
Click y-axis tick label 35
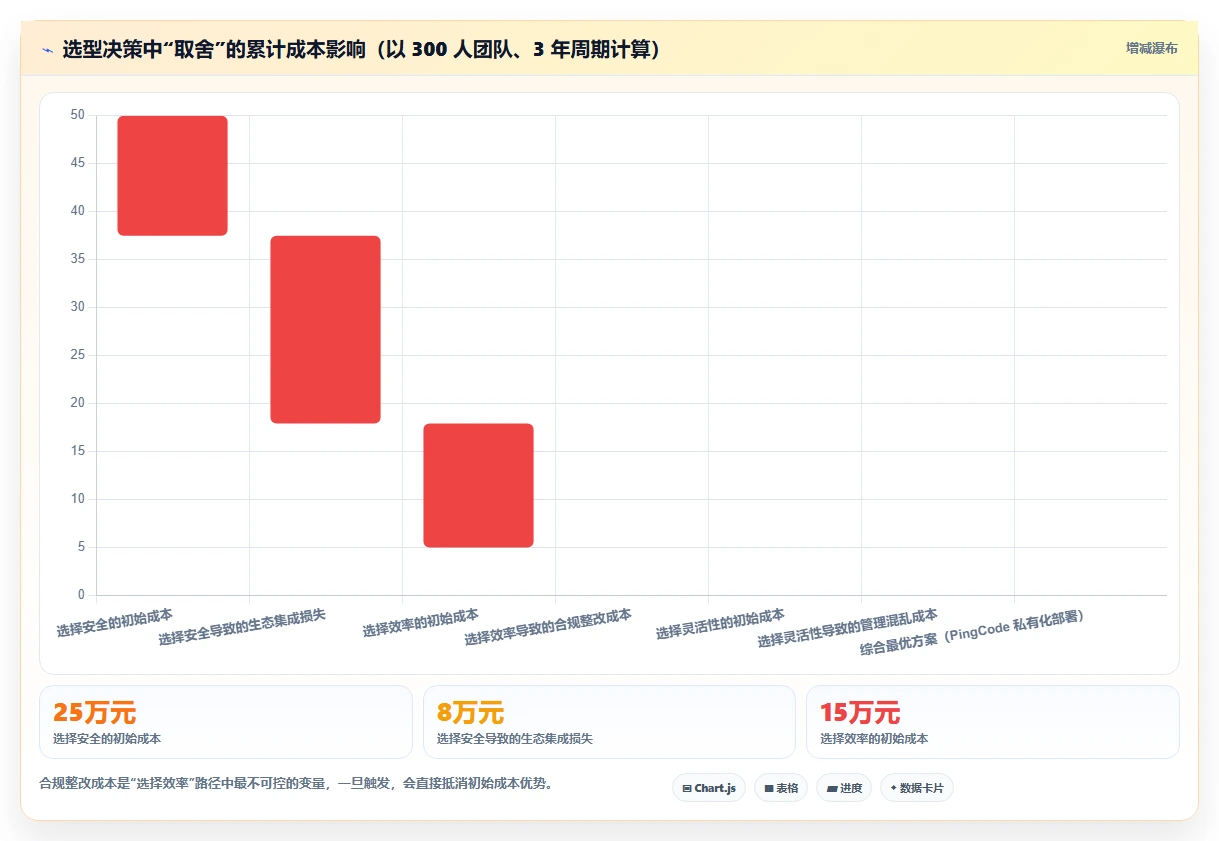pyautogui.click(x=78, y=259)
